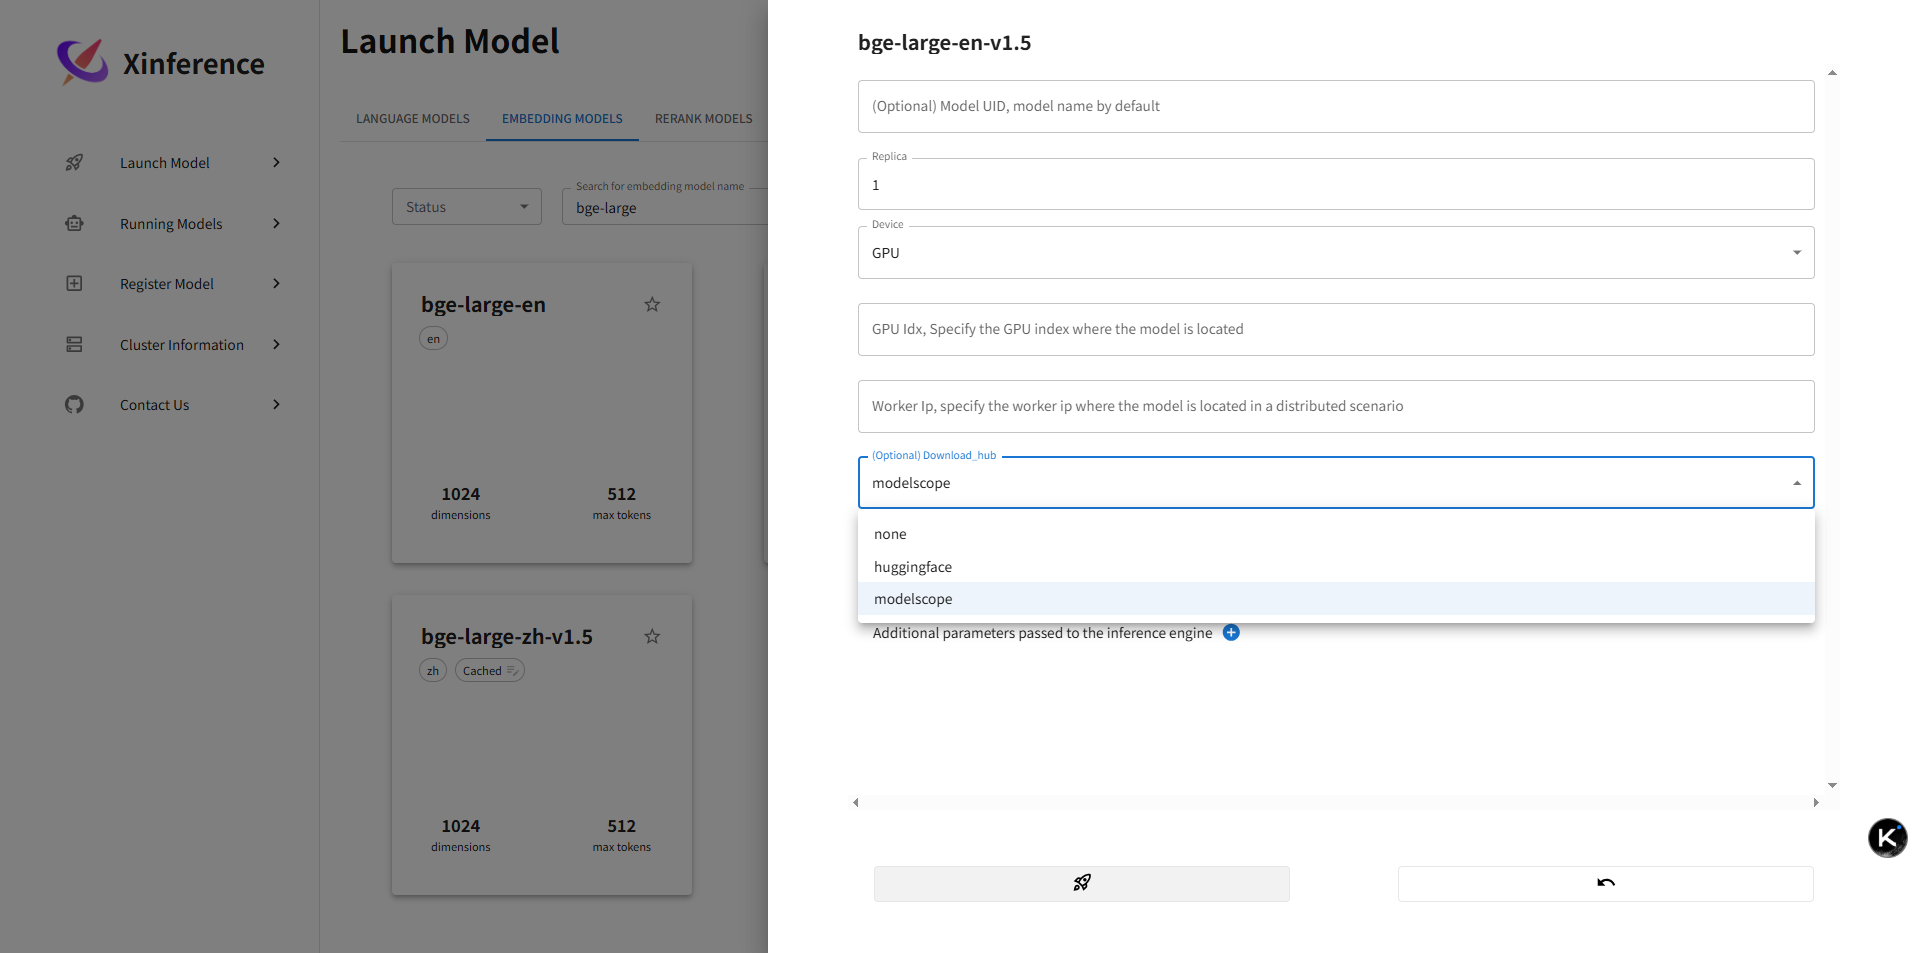The height and width of the screenshot is (953, 1920).
Task: Click Additional parameters passed to inference engine
Action: click(x=1042, y=633)
